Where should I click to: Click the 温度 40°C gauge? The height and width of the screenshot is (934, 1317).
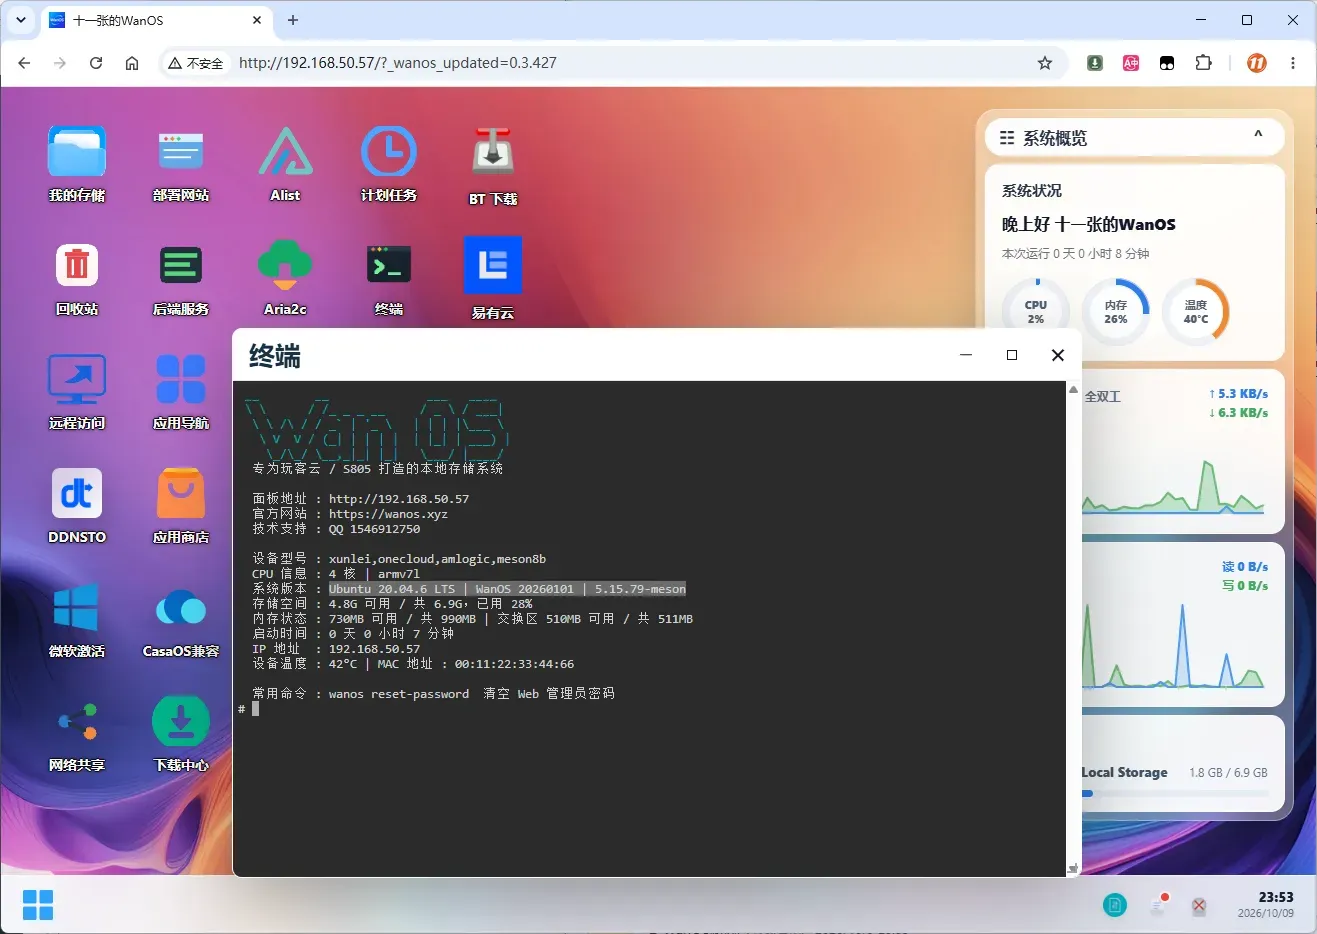(1196, 312)
